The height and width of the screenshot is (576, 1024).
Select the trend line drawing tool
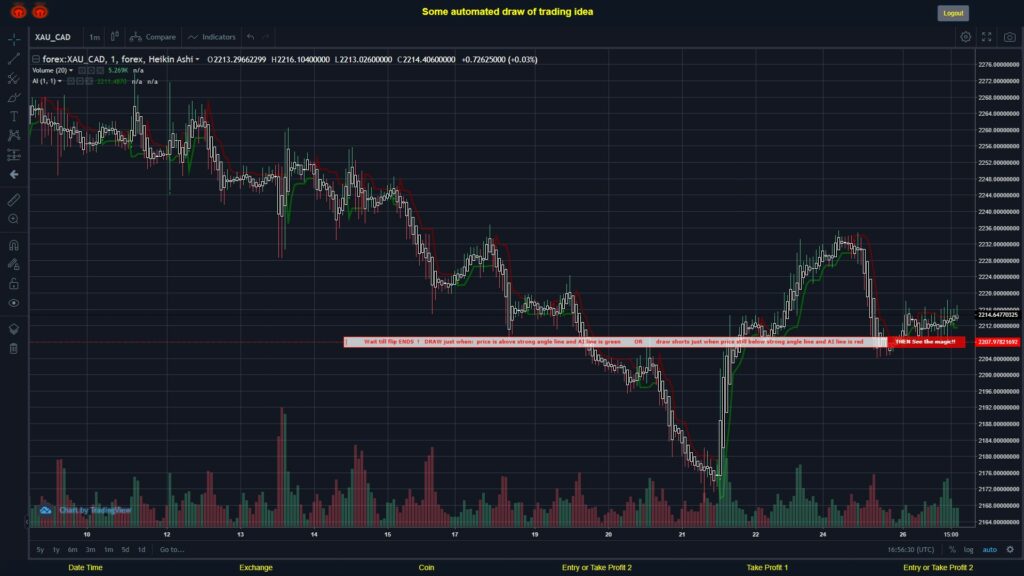[x=14, y=59]
